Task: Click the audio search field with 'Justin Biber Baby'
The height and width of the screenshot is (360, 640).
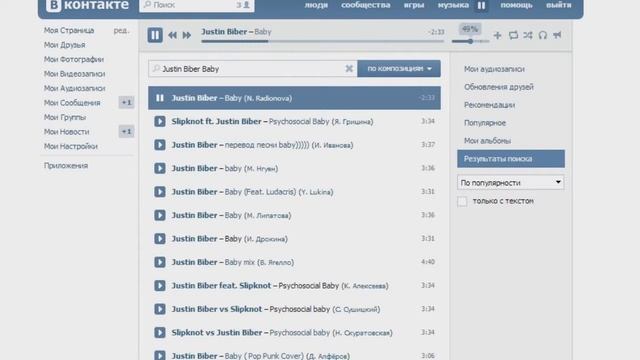Action: pos(252,69)
